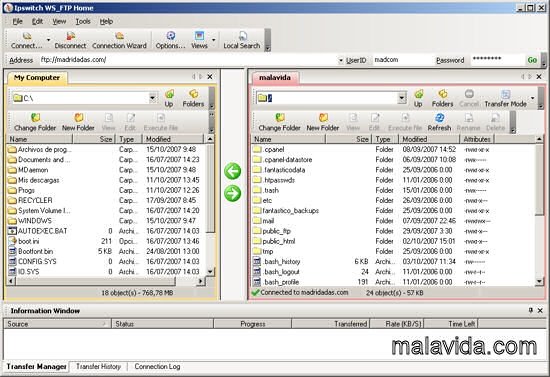Click the Password field

point(497,60)
